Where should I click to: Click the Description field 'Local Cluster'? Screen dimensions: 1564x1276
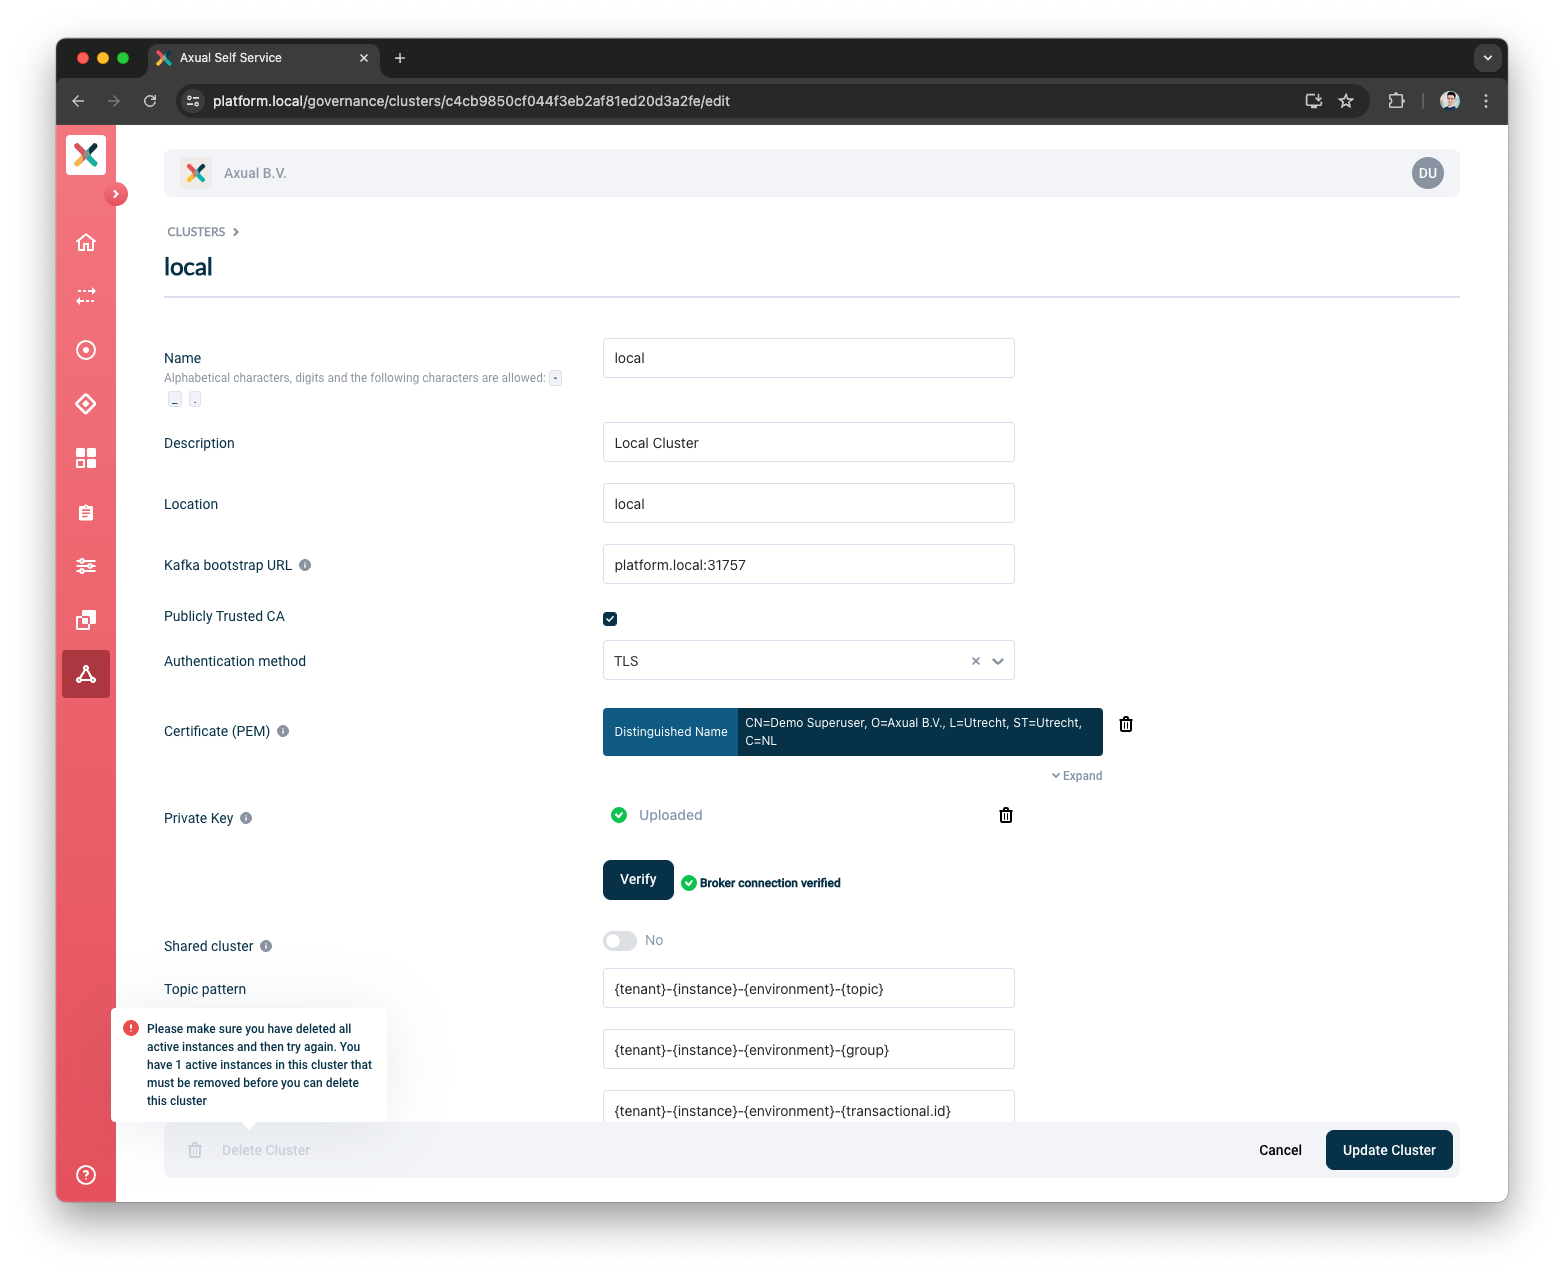[x=809, y=442]
